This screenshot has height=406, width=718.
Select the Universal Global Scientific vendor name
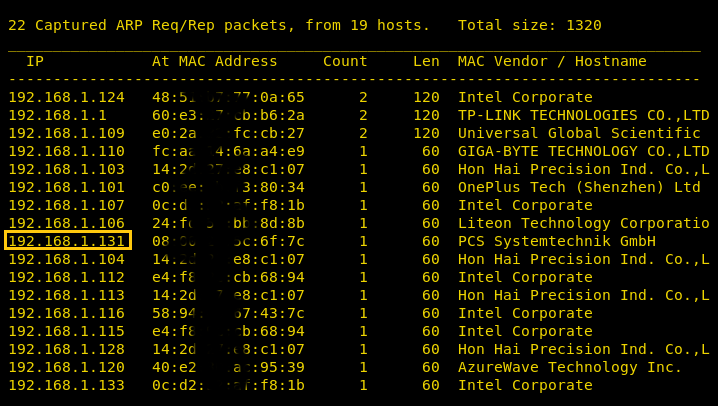579,133
